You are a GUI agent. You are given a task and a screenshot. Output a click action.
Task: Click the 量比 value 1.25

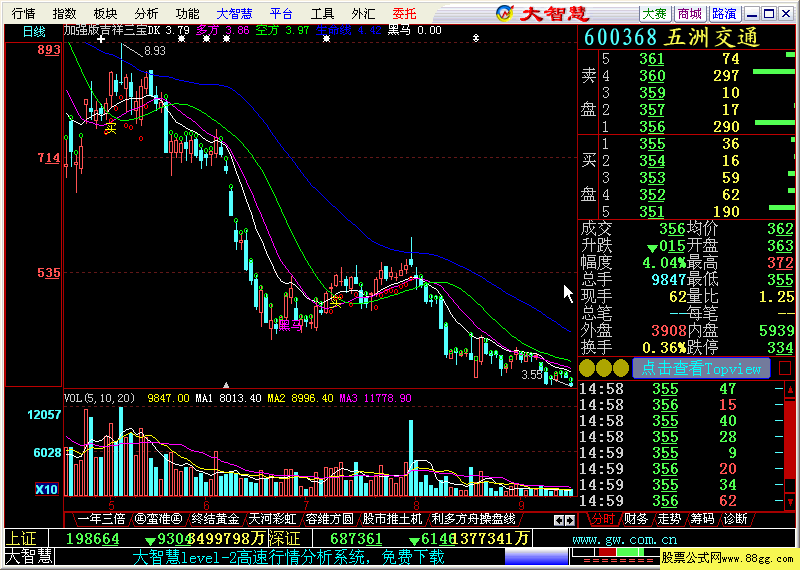point(777,296)
